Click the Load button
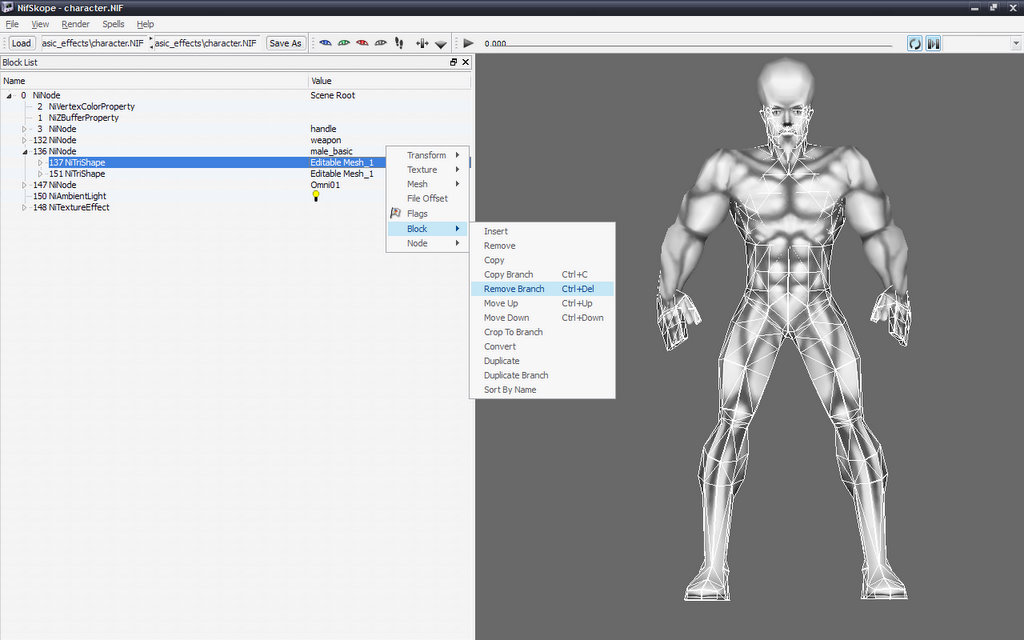 [21, 43]
